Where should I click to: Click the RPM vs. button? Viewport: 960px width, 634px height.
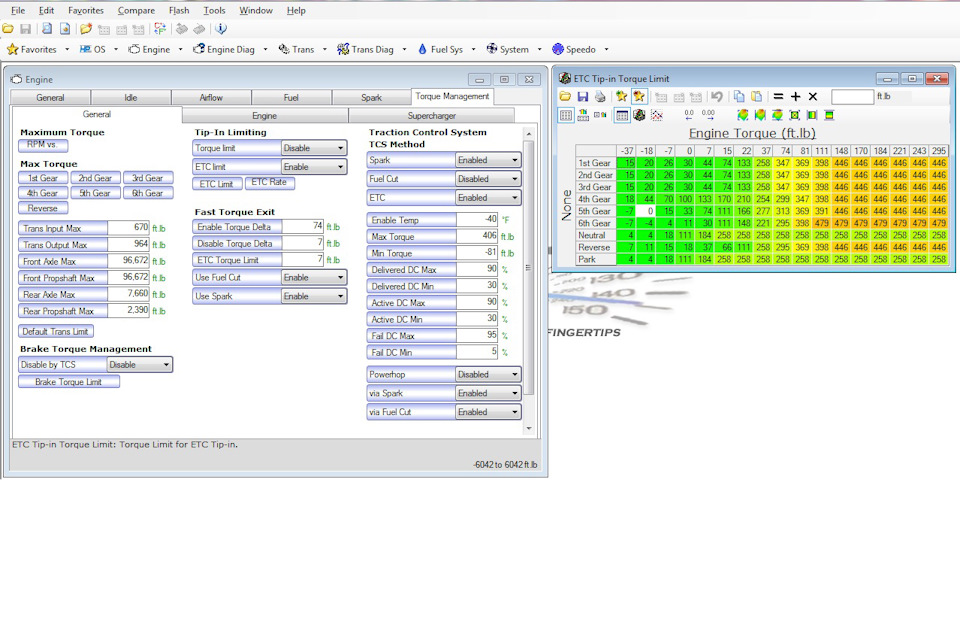(43, 146)
